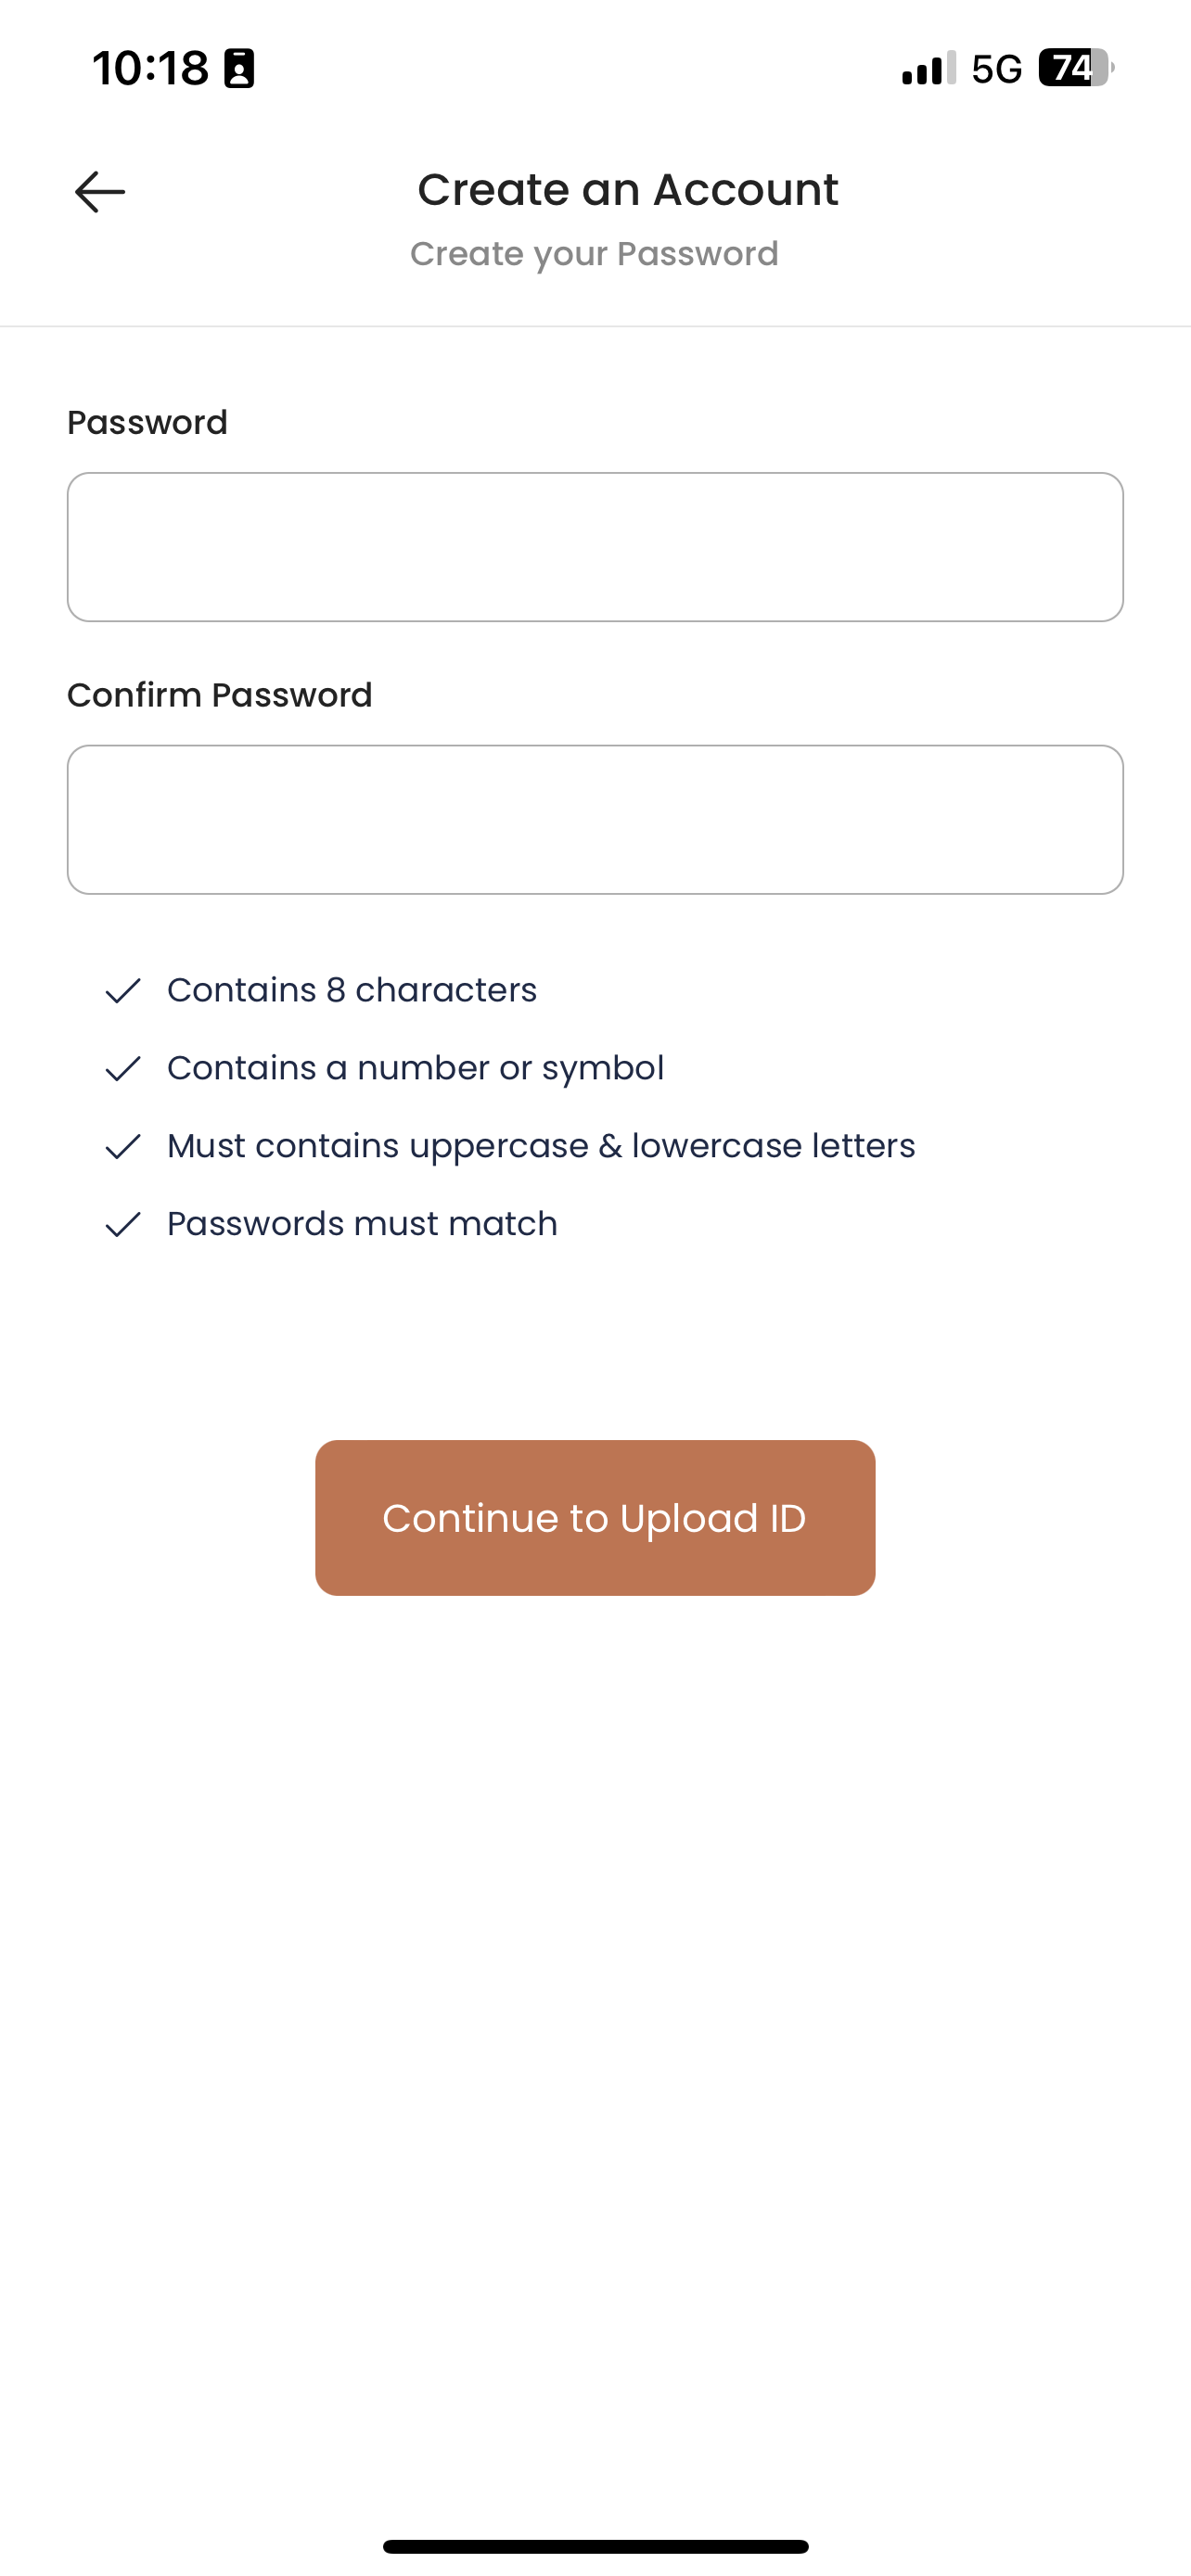Tap the 10:18 clock in status bar
Screen dimensions: 1191x2576
point(150,69)
